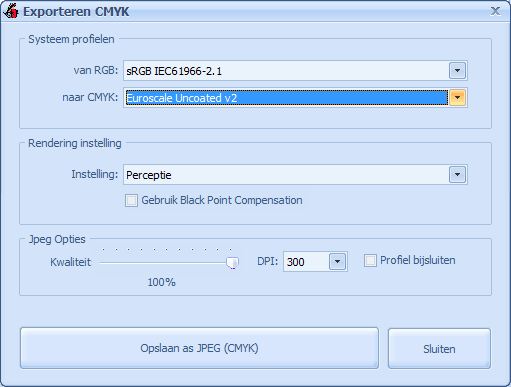Click the application icon in title bar
511x387 pixels.
pos(10,11)
